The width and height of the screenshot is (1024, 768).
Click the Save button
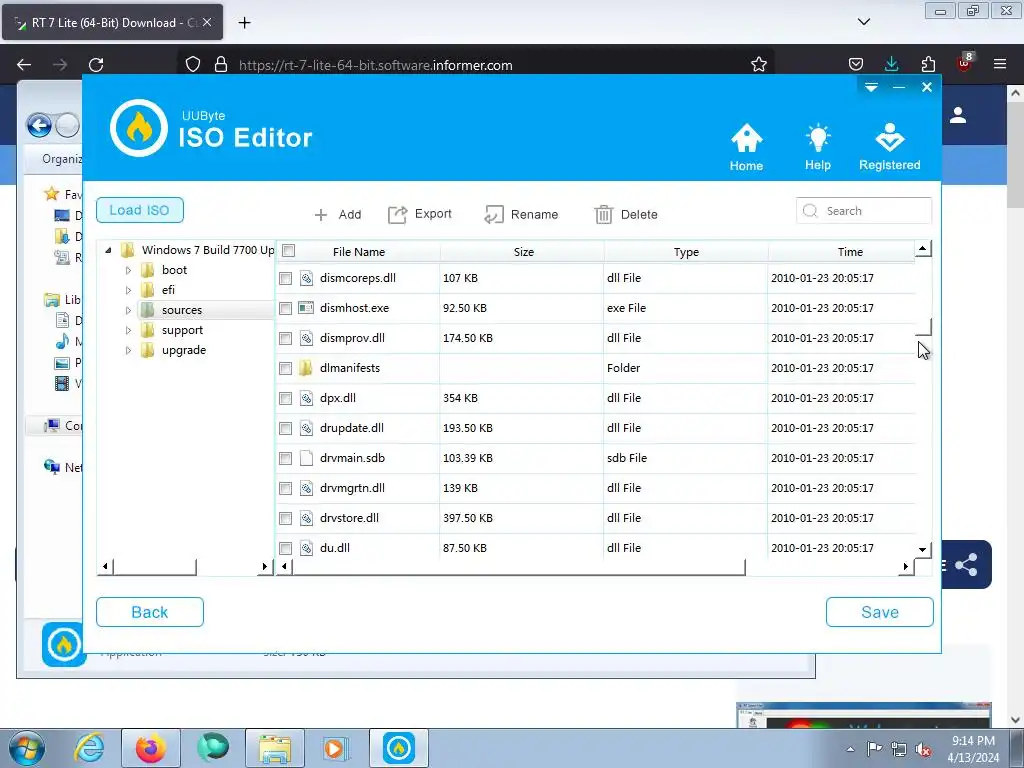click(x=880, y=612)
